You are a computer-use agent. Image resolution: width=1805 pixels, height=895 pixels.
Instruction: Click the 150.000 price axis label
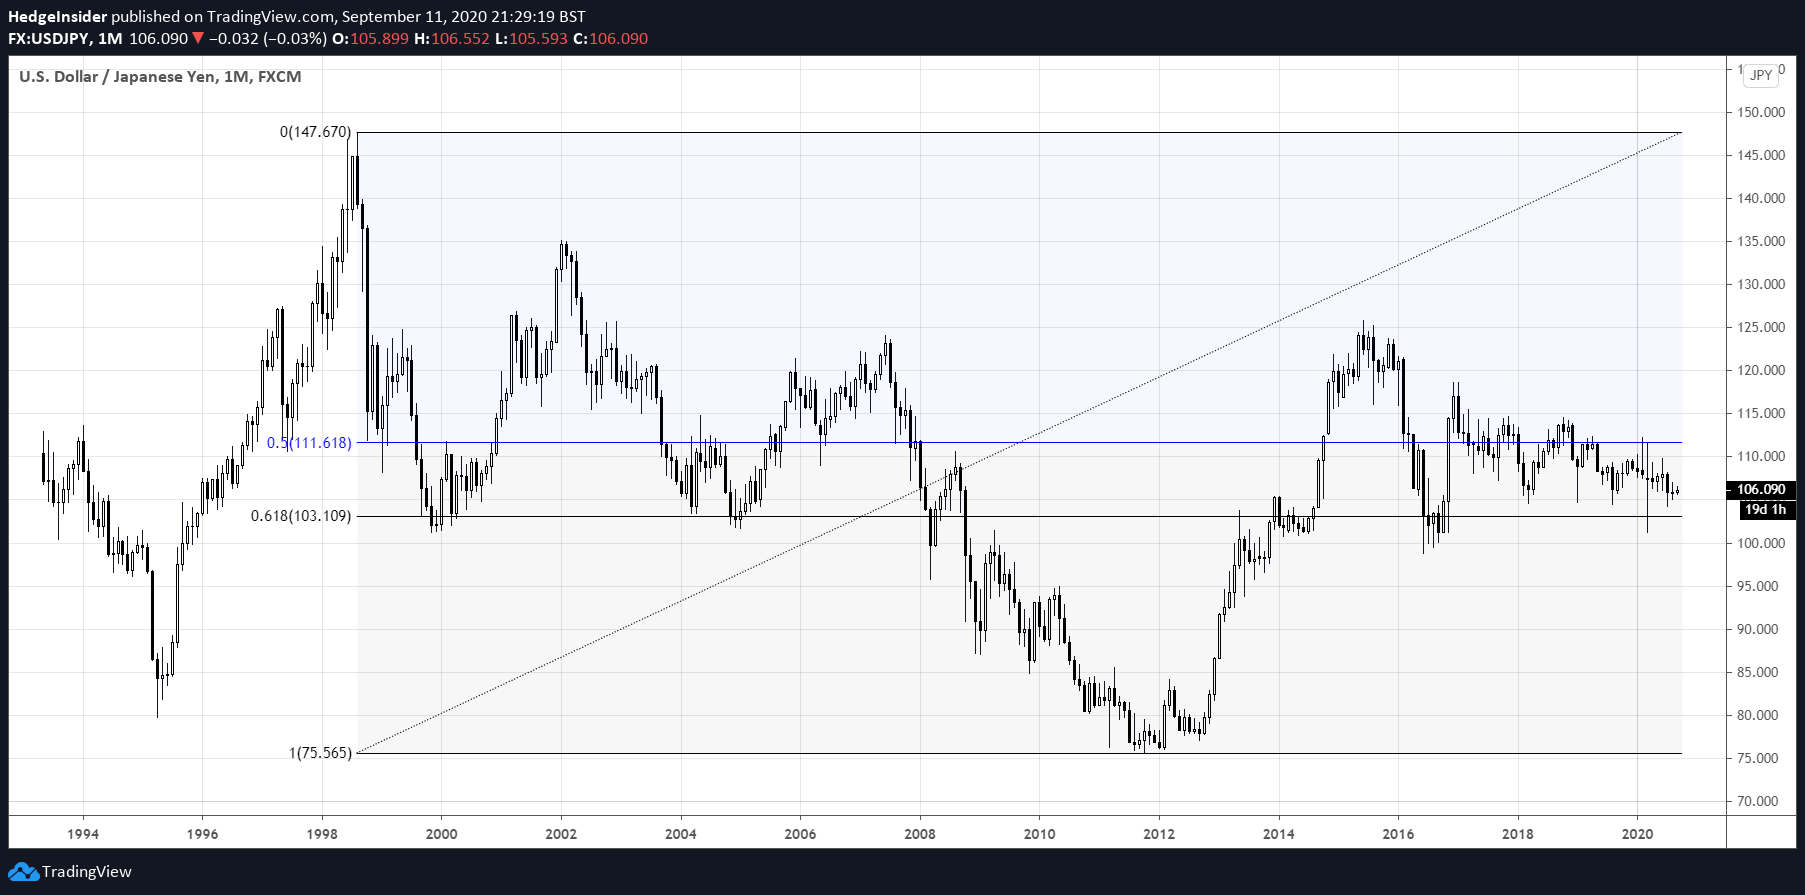1761,112
